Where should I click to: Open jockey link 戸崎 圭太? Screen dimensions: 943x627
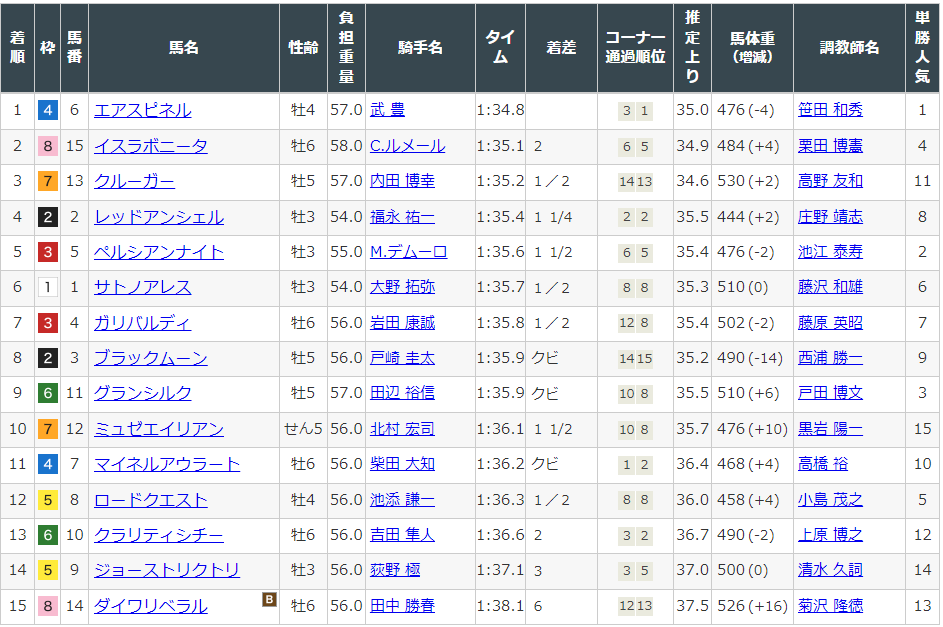(x=402, y=358)
